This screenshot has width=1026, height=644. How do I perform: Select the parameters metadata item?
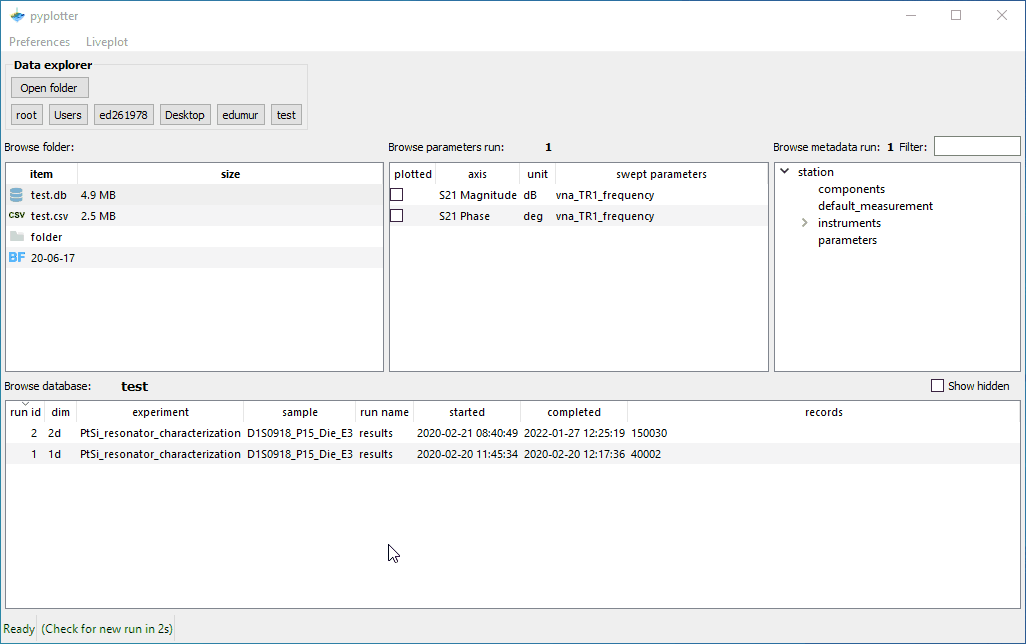tap(847, 240)
